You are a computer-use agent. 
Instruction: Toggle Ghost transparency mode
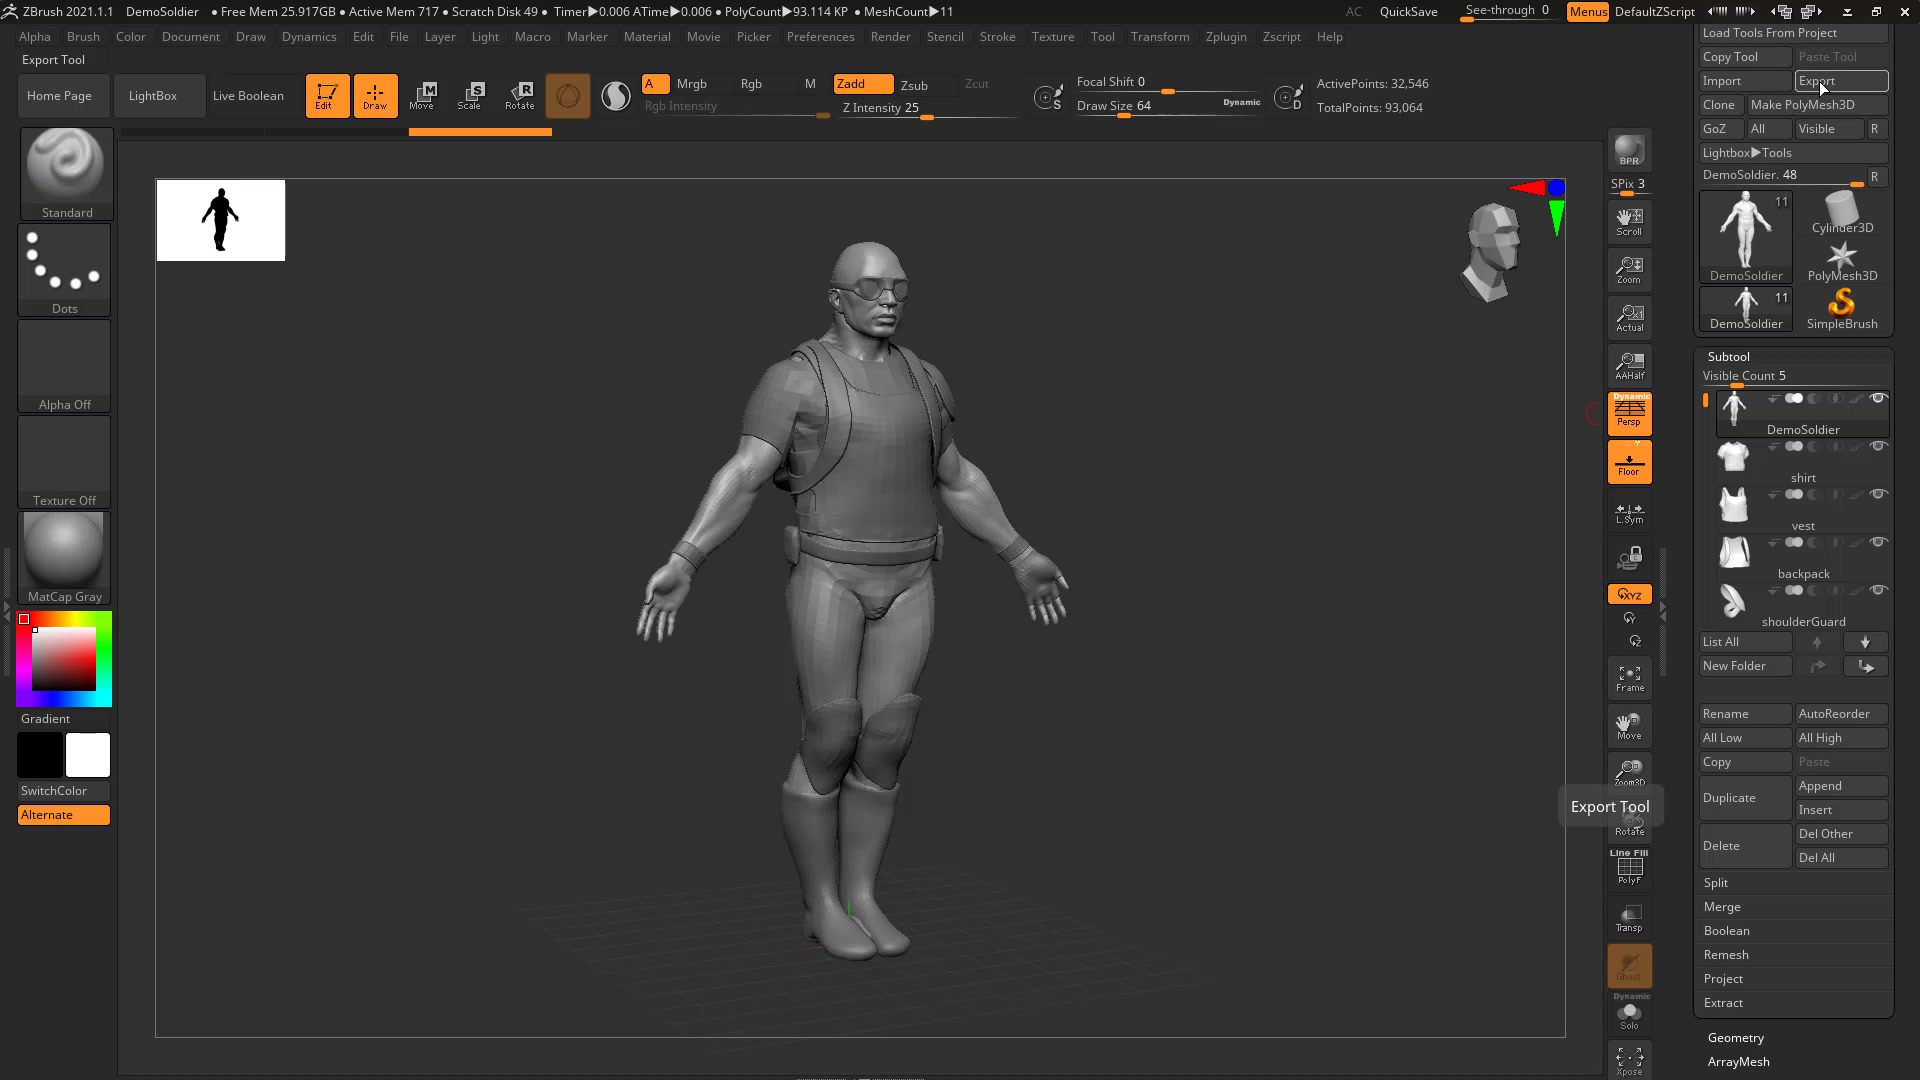[1629, 966]
